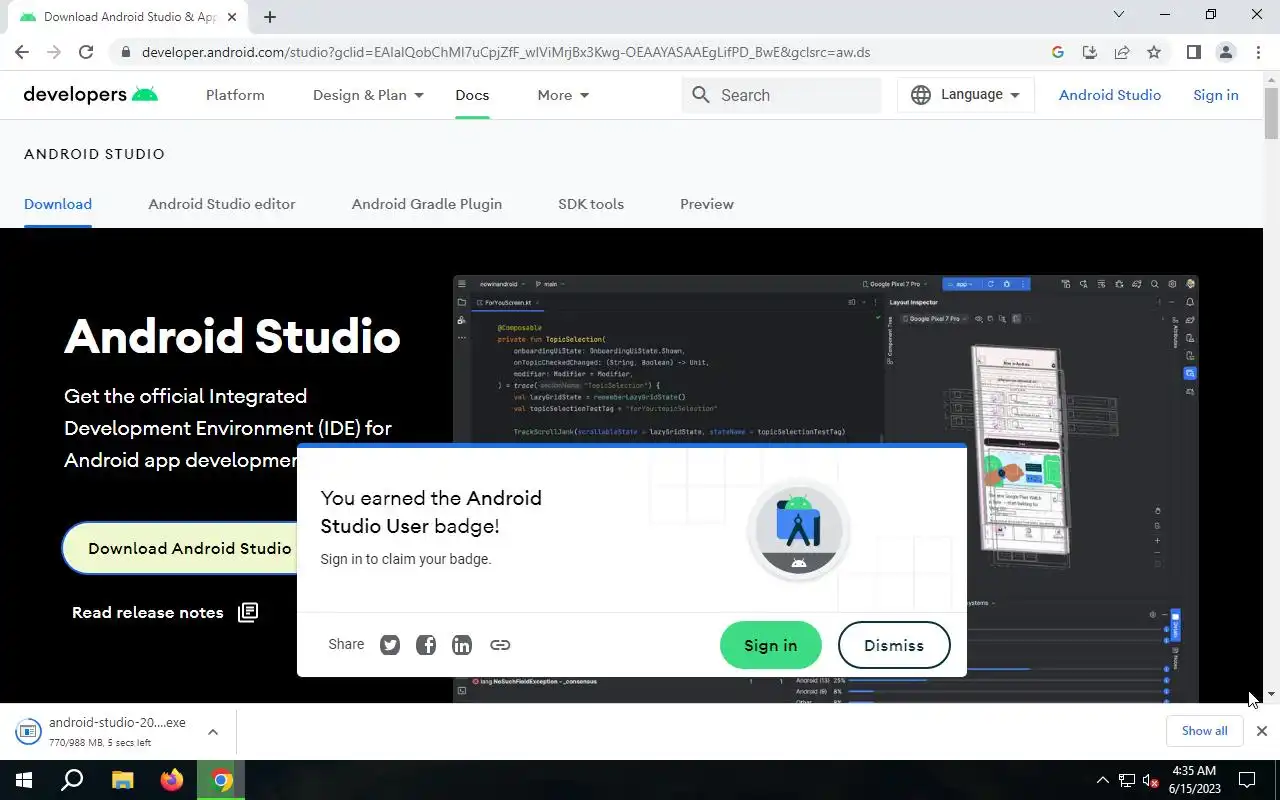Close the downloads bar
The width and height of the screenshot is (1280, 800).
pyautogui.click(x=1262, y=731)
